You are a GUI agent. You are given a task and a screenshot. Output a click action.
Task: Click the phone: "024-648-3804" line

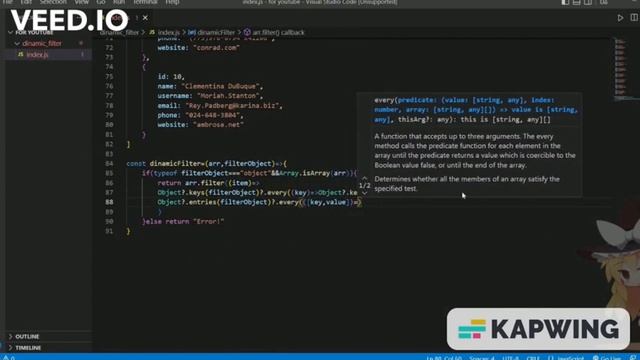(200, 115)
